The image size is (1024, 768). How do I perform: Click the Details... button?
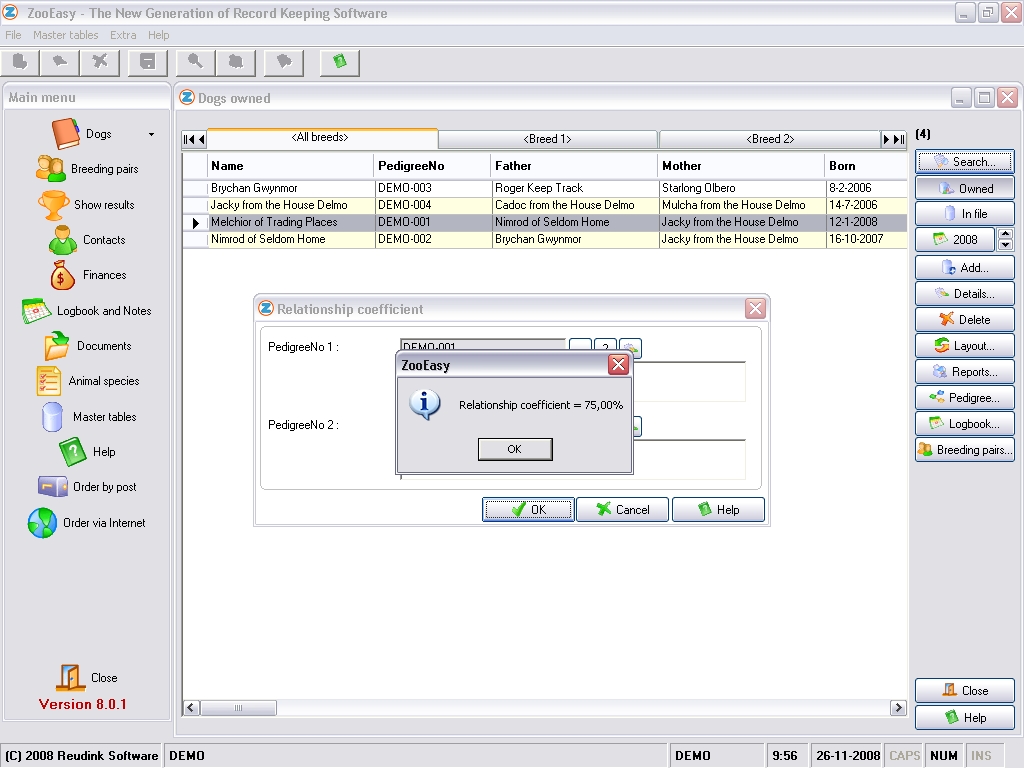point(965,294)
